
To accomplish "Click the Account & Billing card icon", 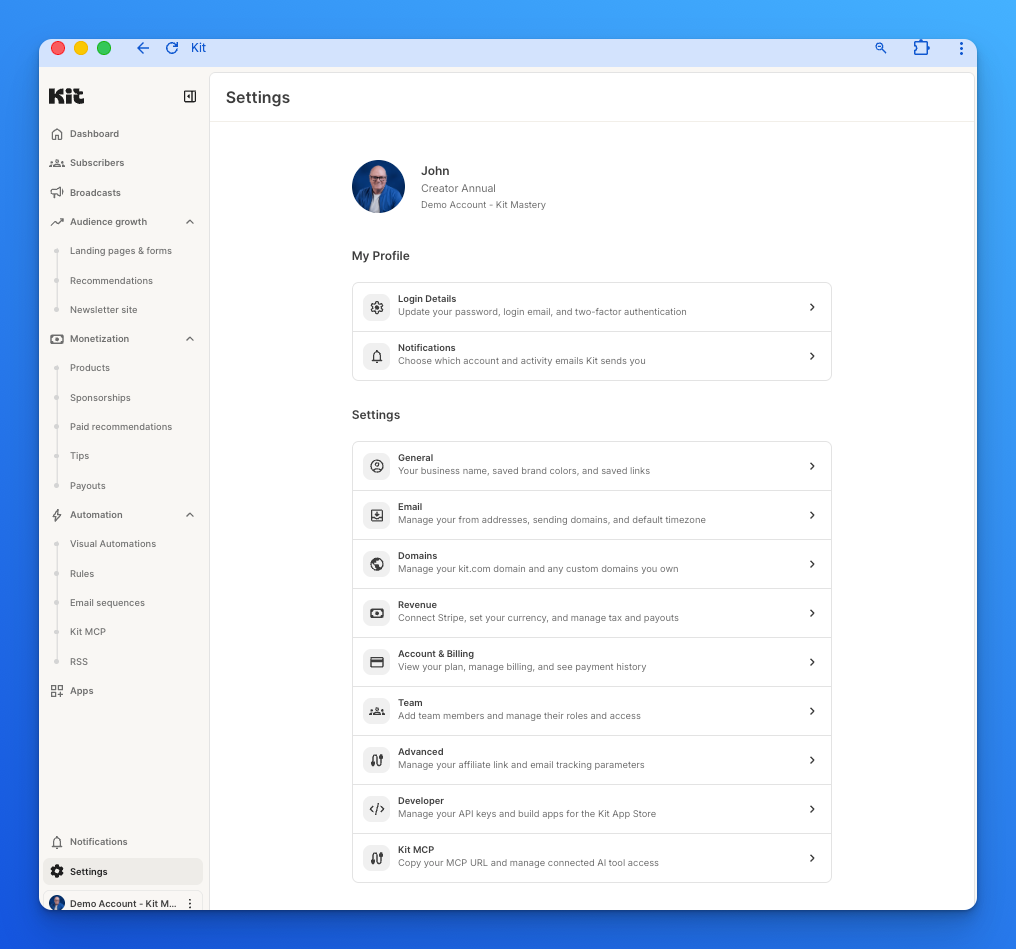I will (376, 662).
